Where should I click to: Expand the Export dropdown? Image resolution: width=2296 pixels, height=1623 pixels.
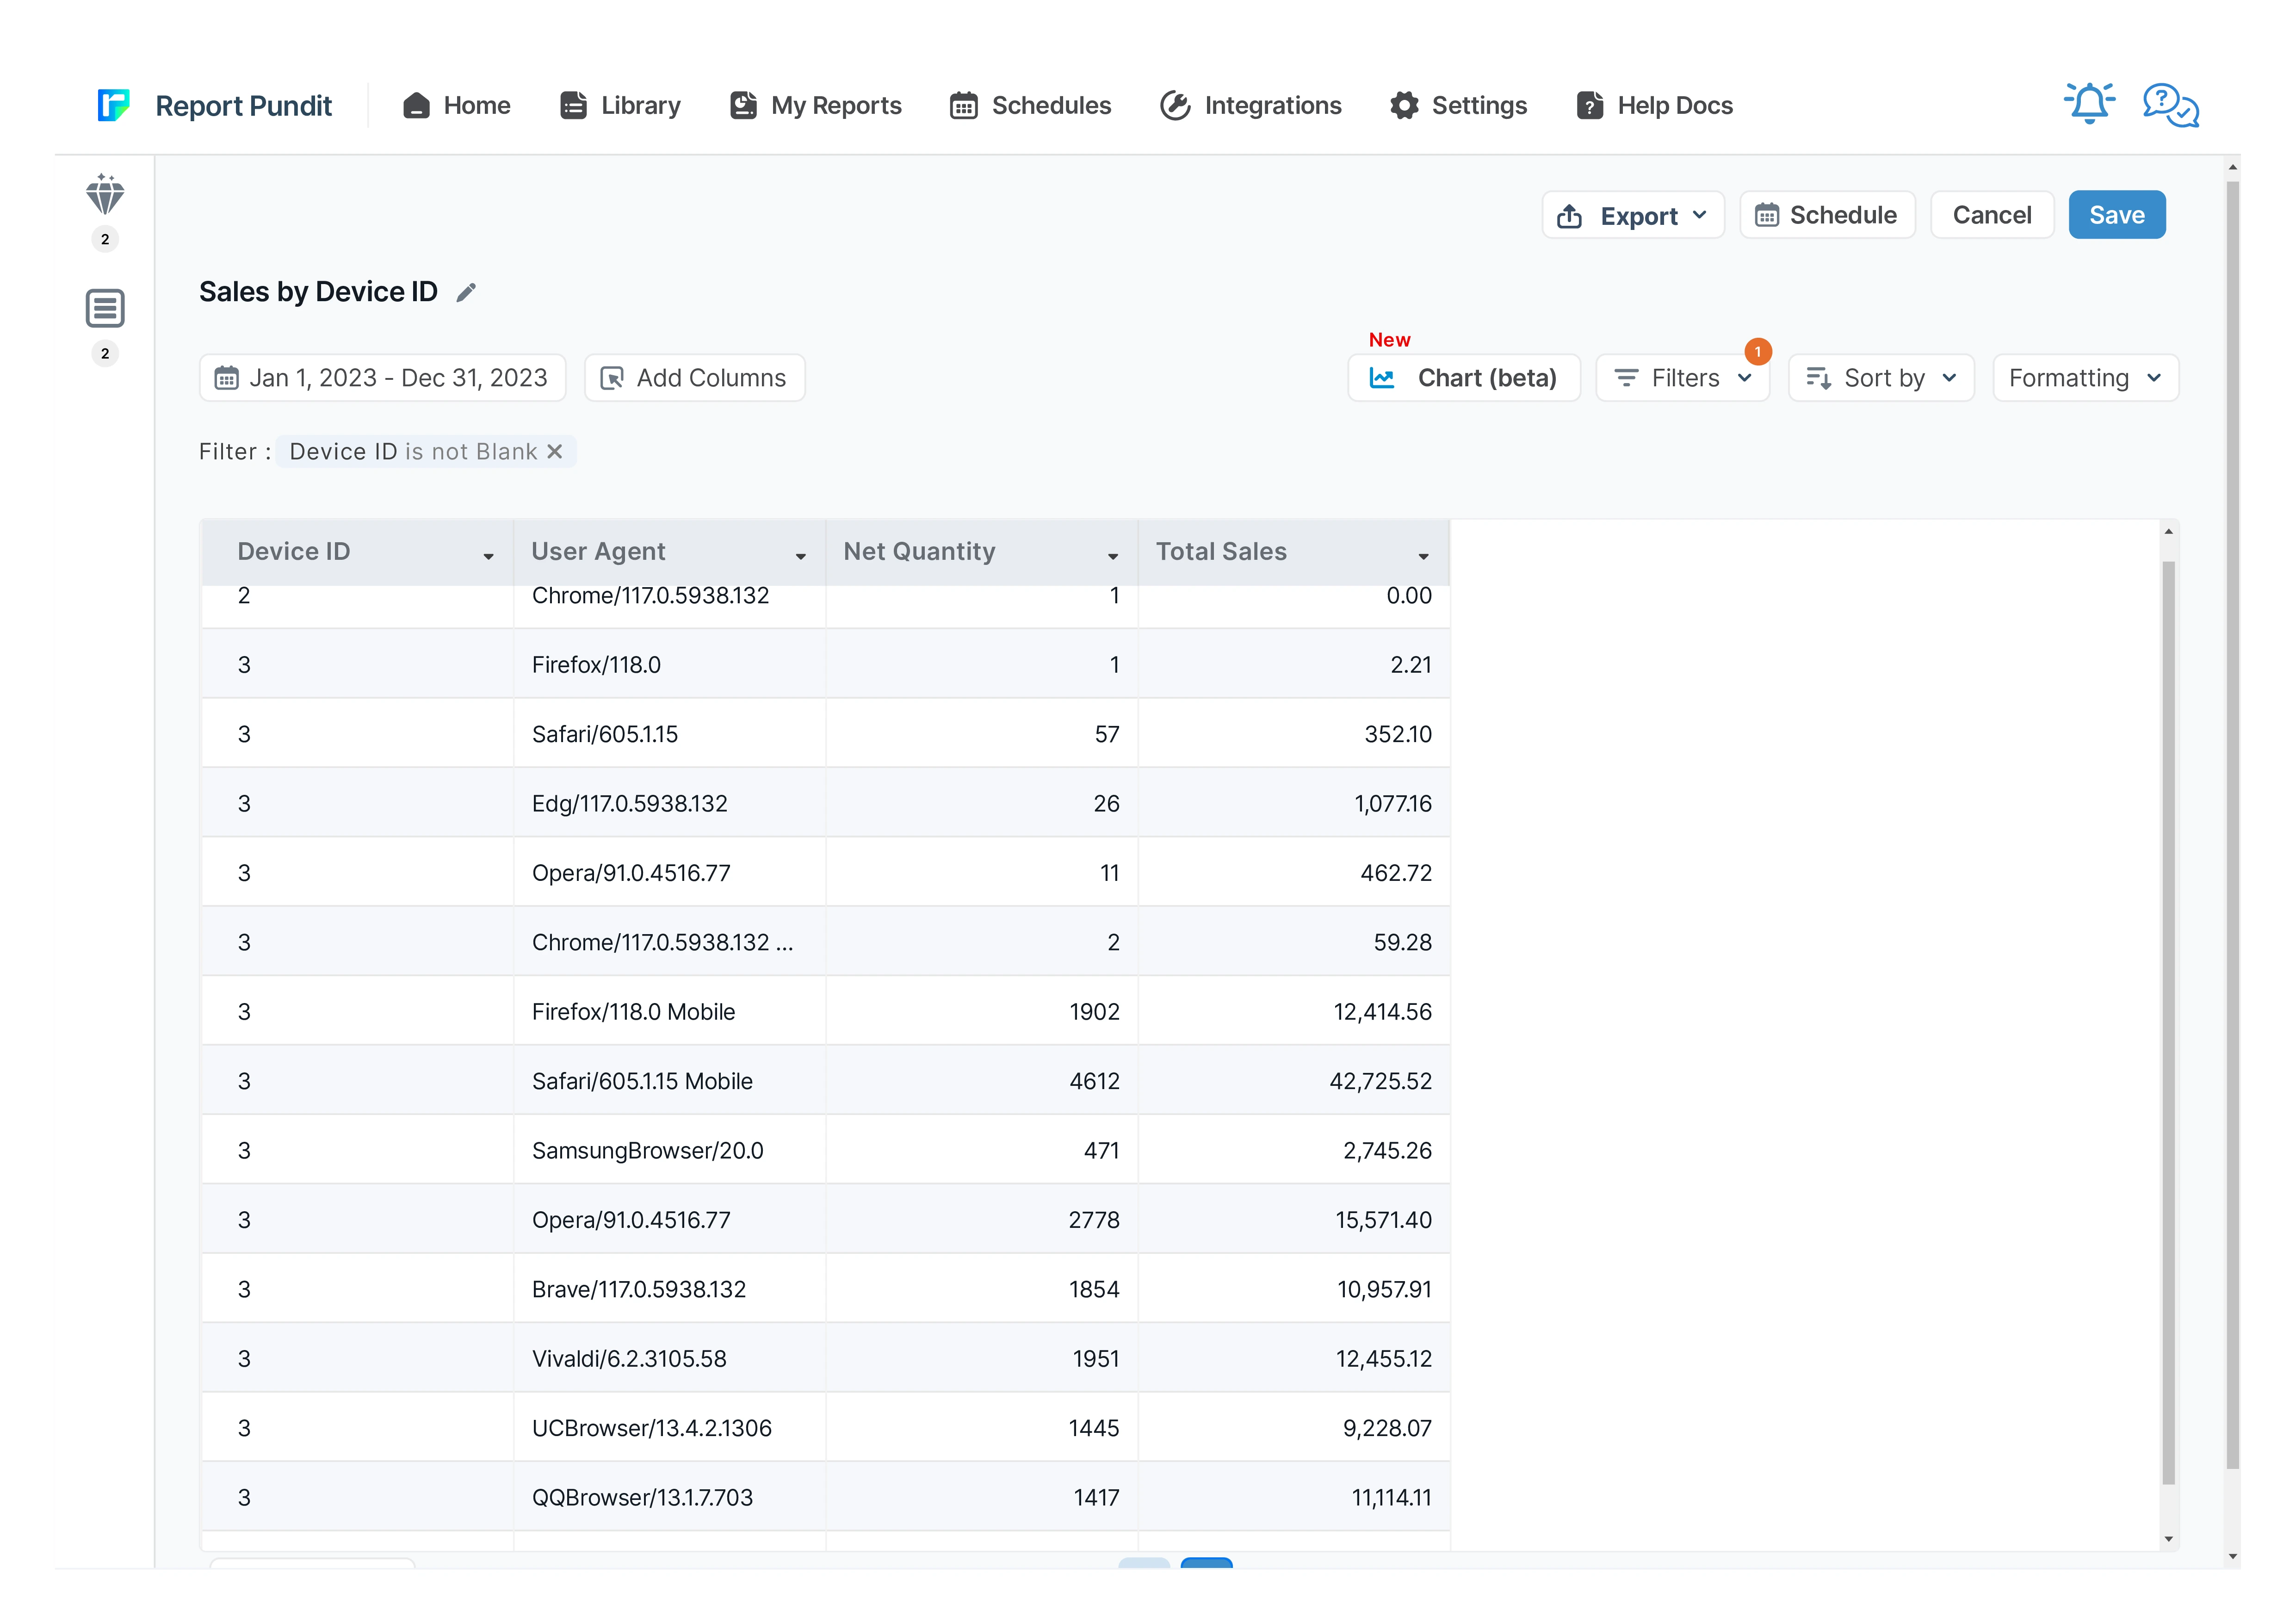pos(1633,215)
